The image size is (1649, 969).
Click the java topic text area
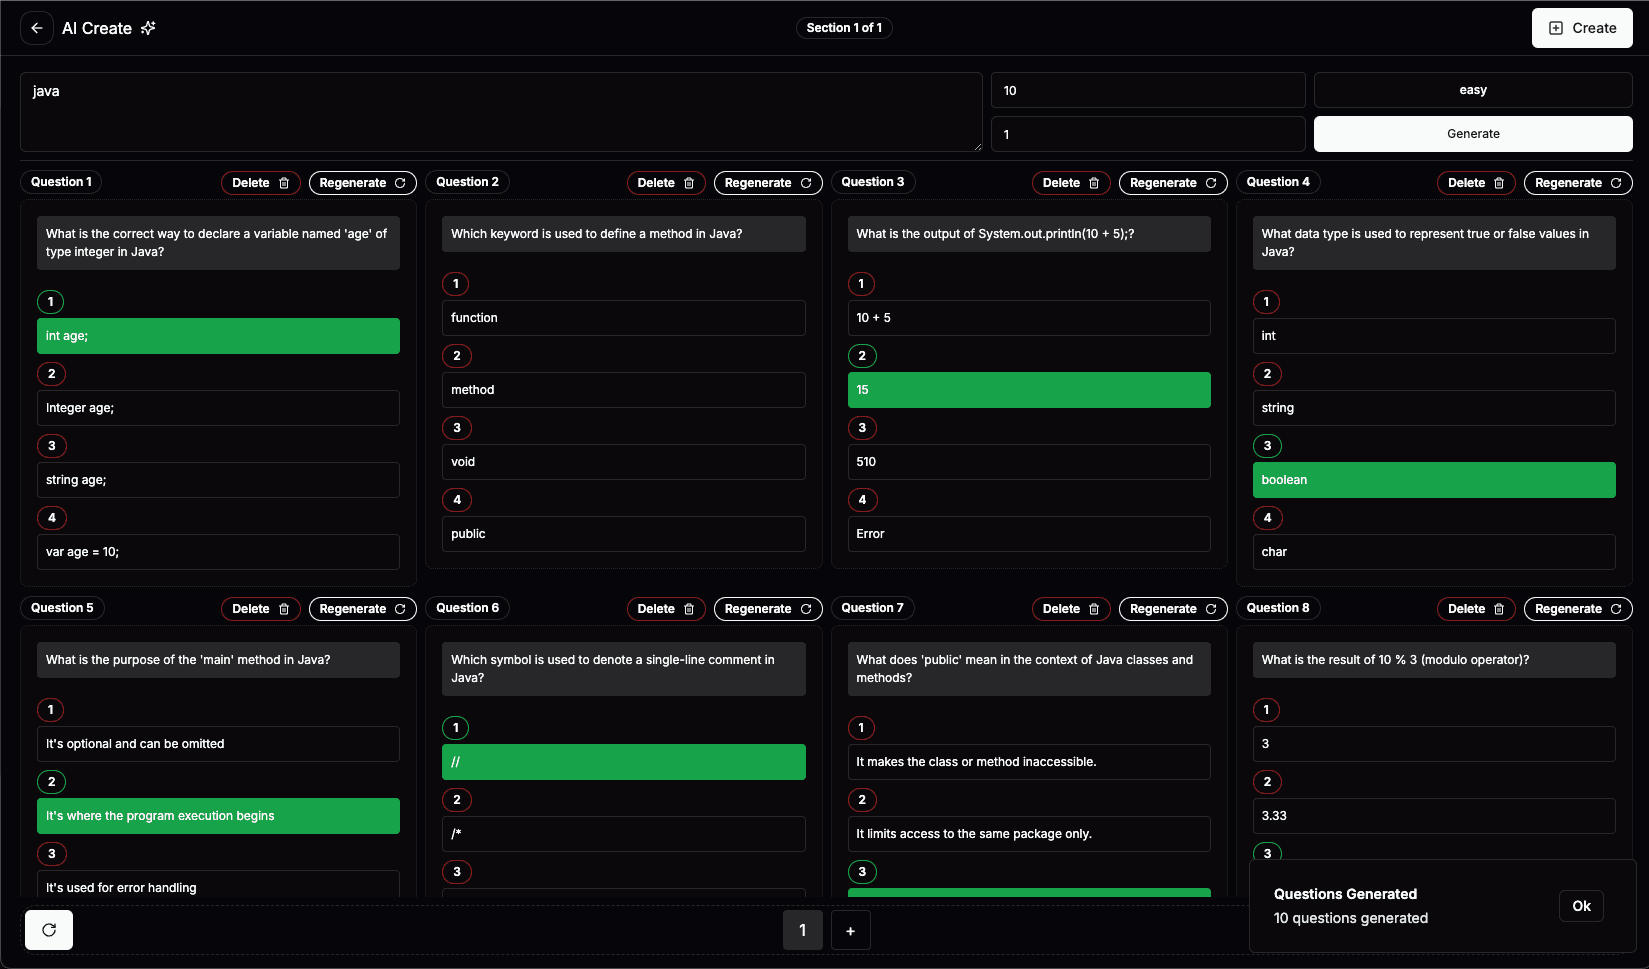[500, 111]
